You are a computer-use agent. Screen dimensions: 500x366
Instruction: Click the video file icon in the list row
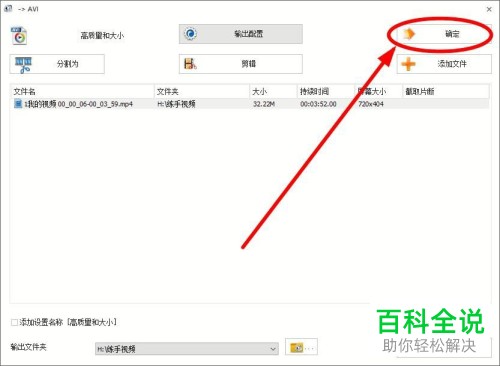[x=18, y=103]
